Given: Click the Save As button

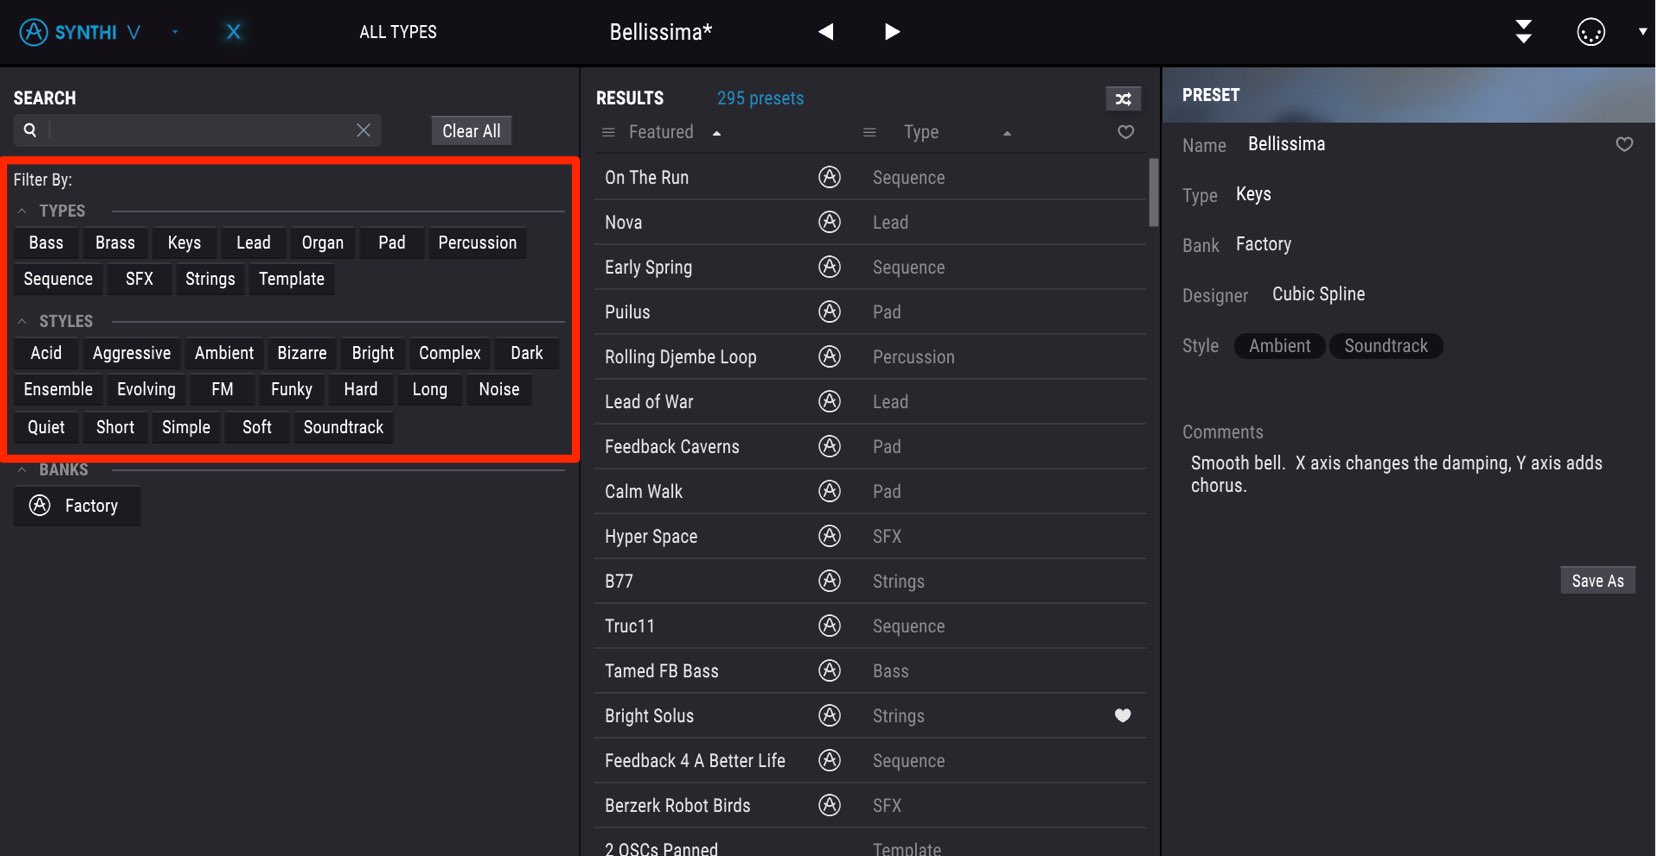Looking at the screenshot, I should pos(1598,581).
